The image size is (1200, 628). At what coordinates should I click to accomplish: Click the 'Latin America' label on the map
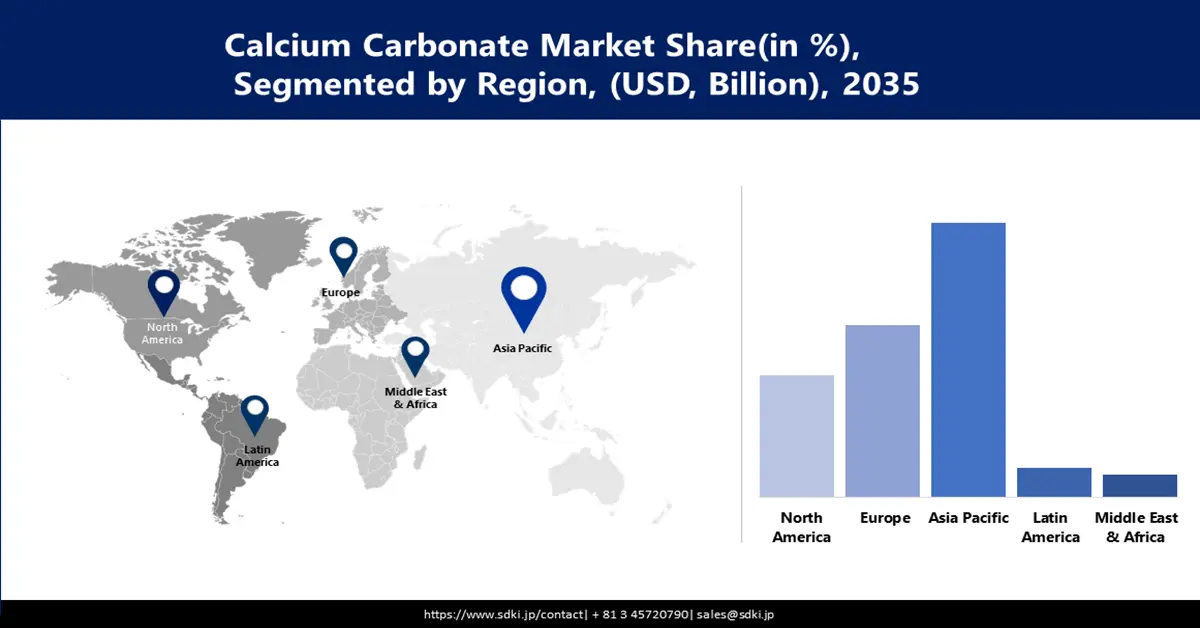pos(257,456)
